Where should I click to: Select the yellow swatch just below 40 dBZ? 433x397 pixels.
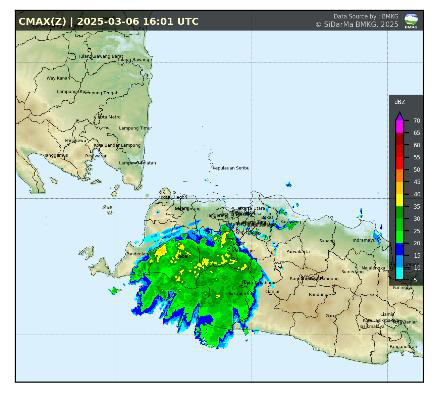pyautogui.click(x=399, y=200)
